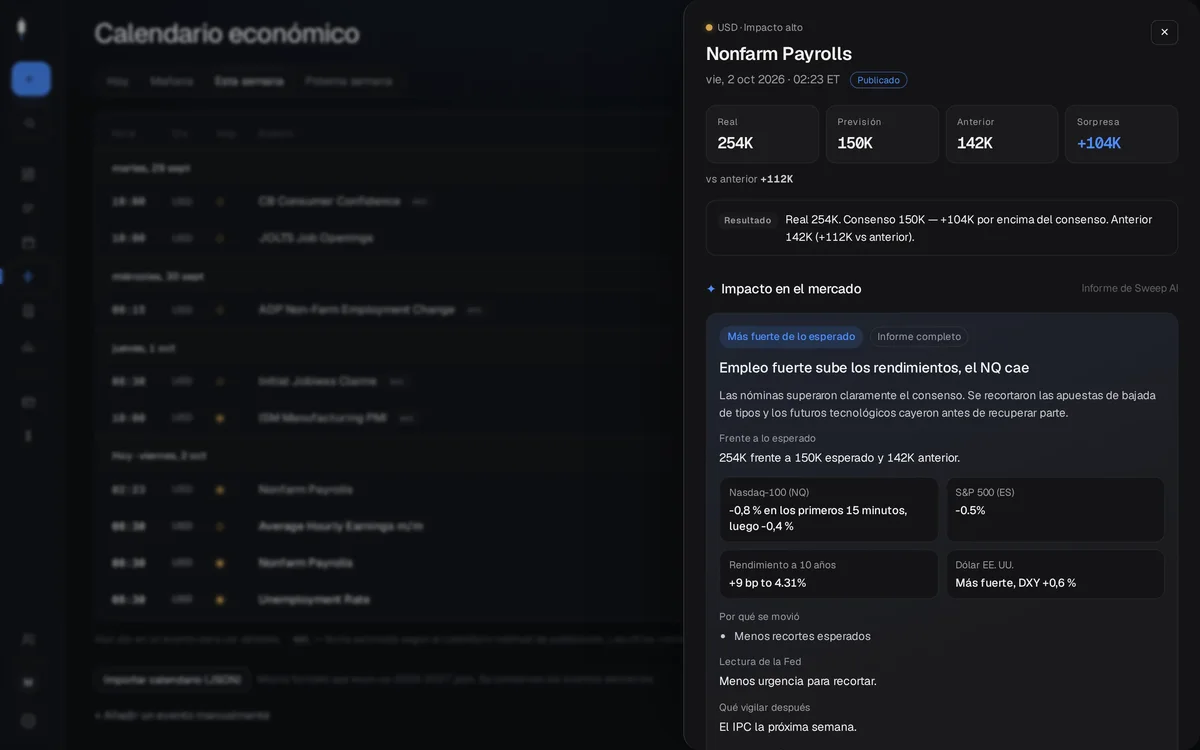Select the Más fuerte de lo esperado pill
The width and height of the screenshot is (1200, 750).
pos(791,337)
